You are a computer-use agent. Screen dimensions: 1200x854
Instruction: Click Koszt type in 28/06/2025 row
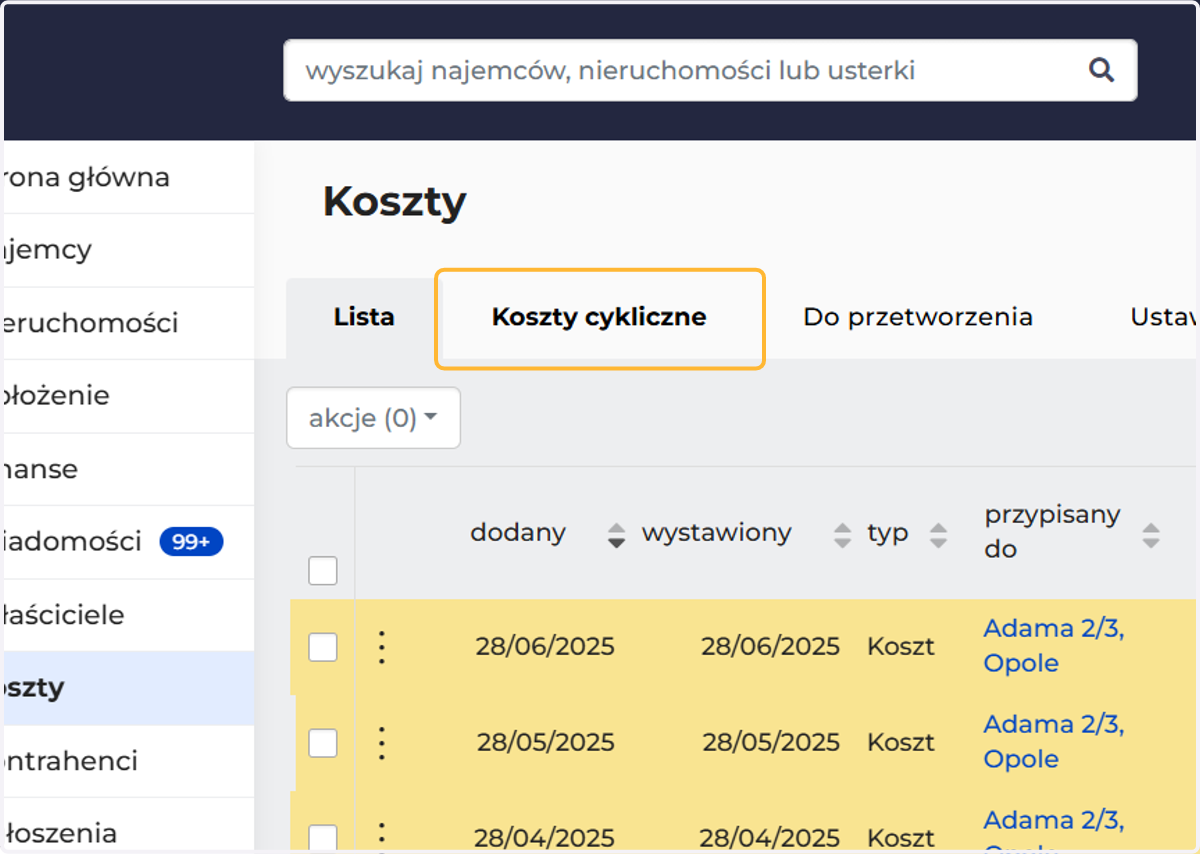[x=901, y=646]
